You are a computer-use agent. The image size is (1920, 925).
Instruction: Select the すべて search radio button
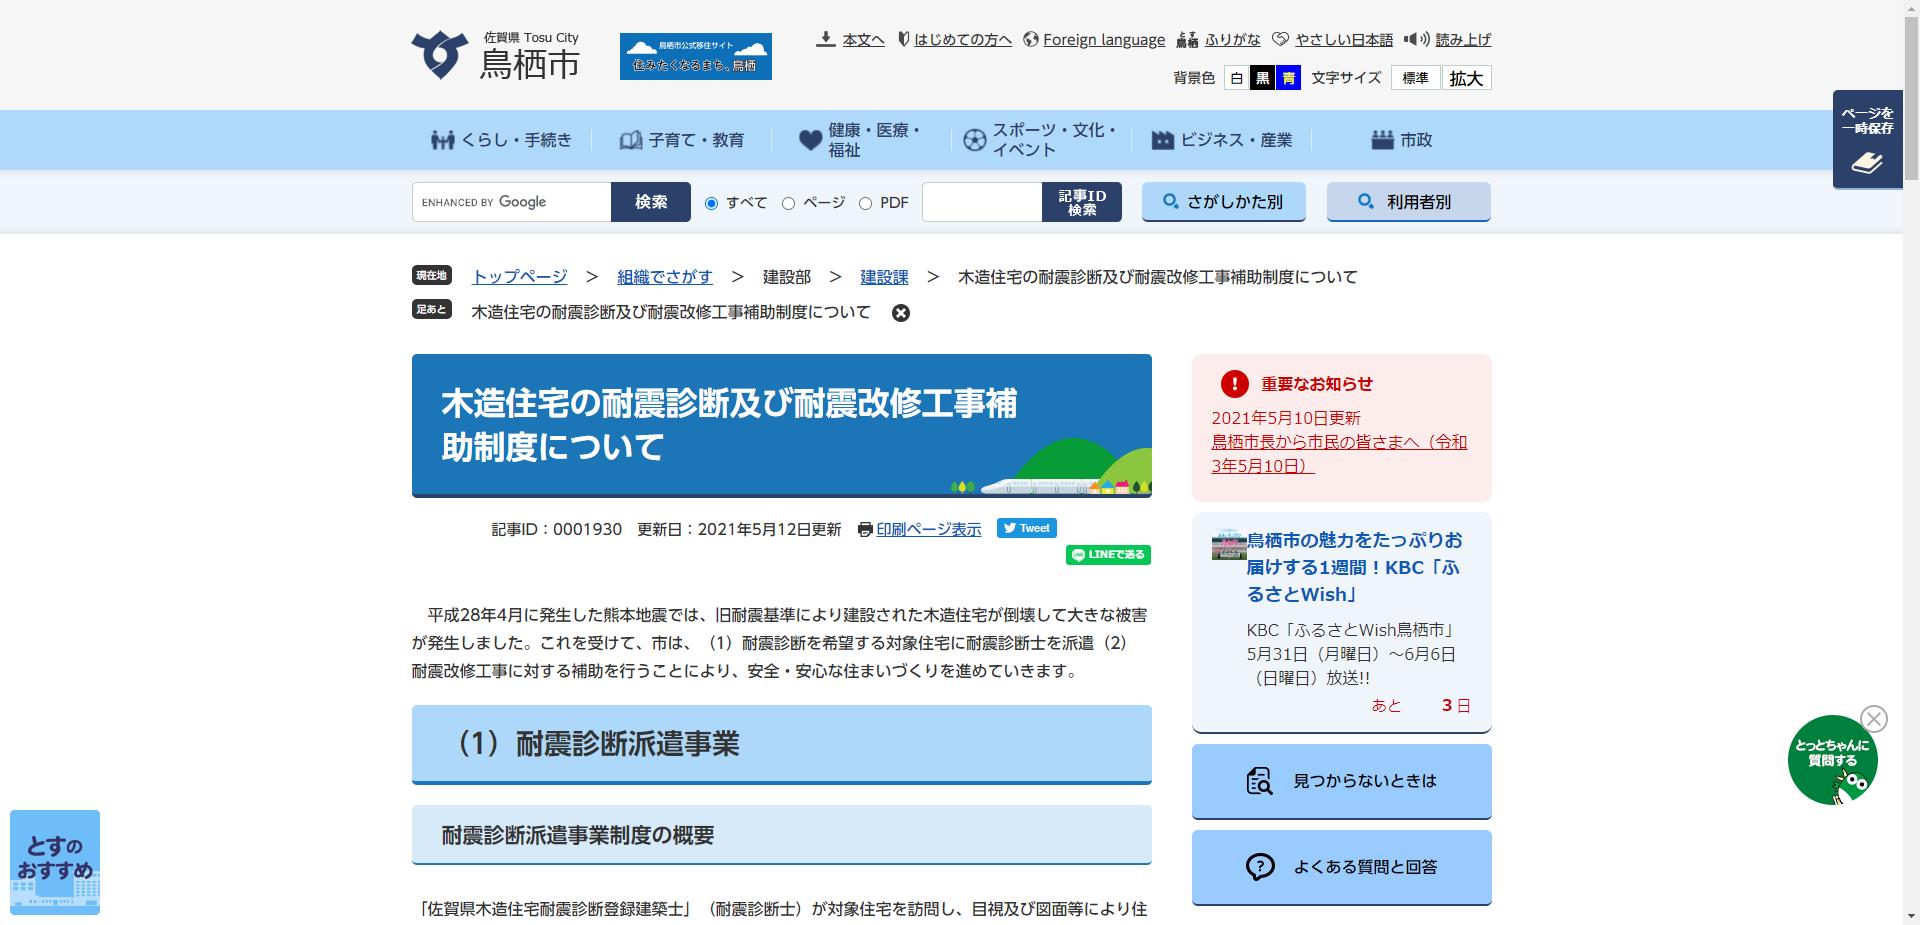pyautogui.click(x=712, y=203)
